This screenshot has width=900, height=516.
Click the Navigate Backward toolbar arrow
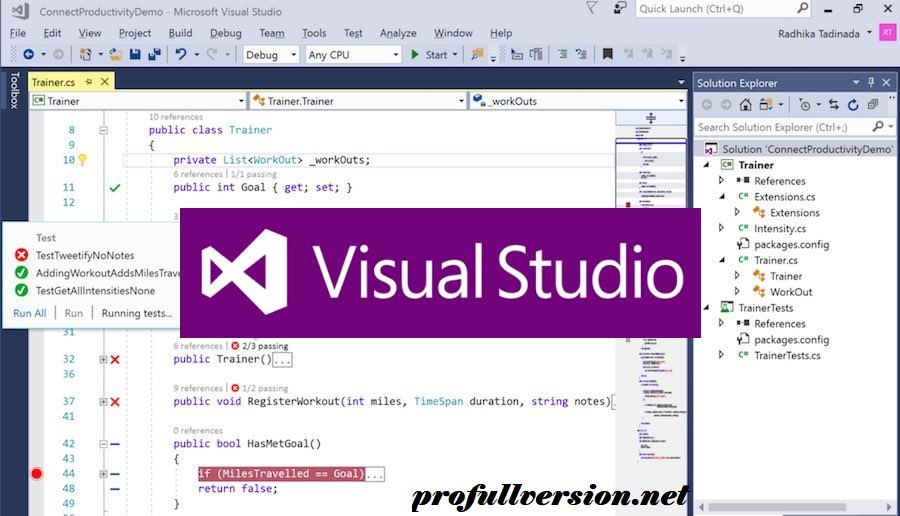[x=28, y=55]
